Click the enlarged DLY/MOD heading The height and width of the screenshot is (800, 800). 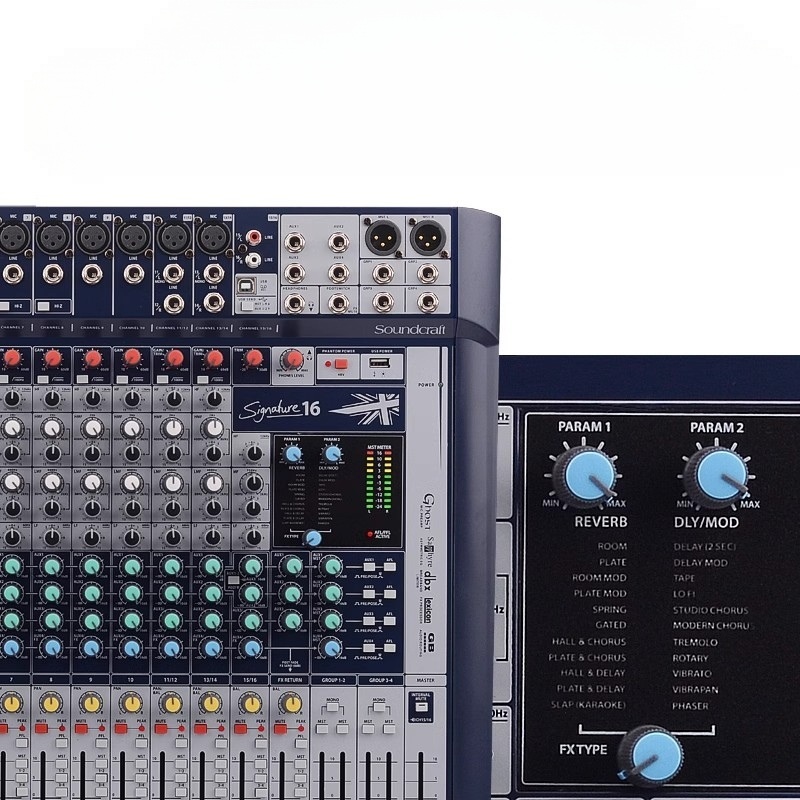coord(706,522)
